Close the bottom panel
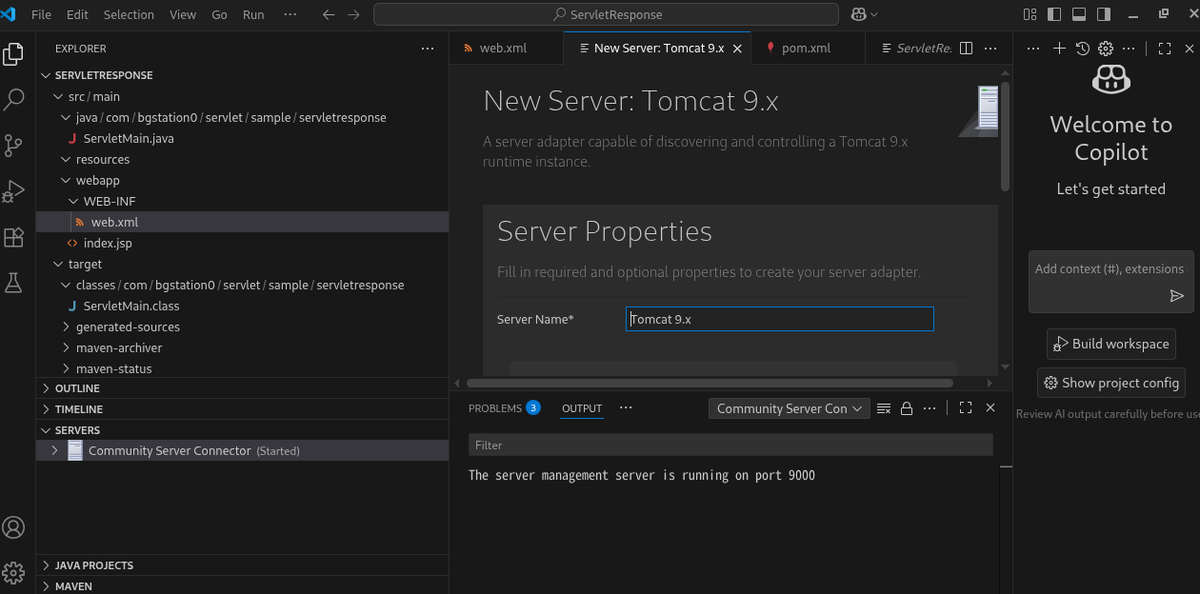 990,408
